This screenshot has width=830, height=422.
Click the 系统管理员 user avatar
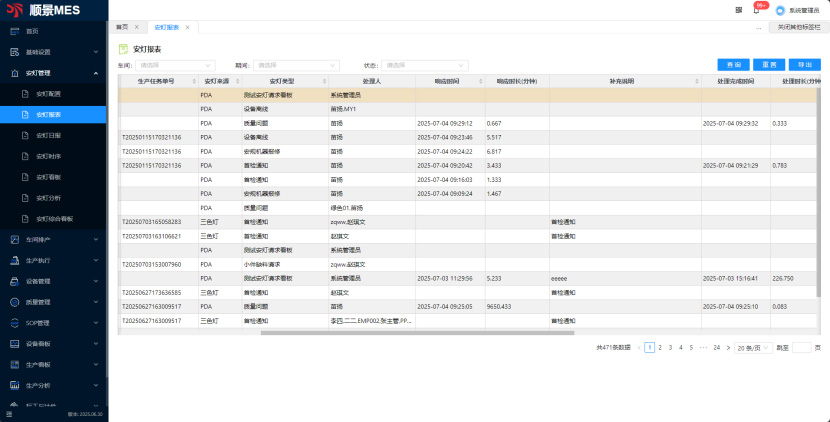(x=780, y=10)
